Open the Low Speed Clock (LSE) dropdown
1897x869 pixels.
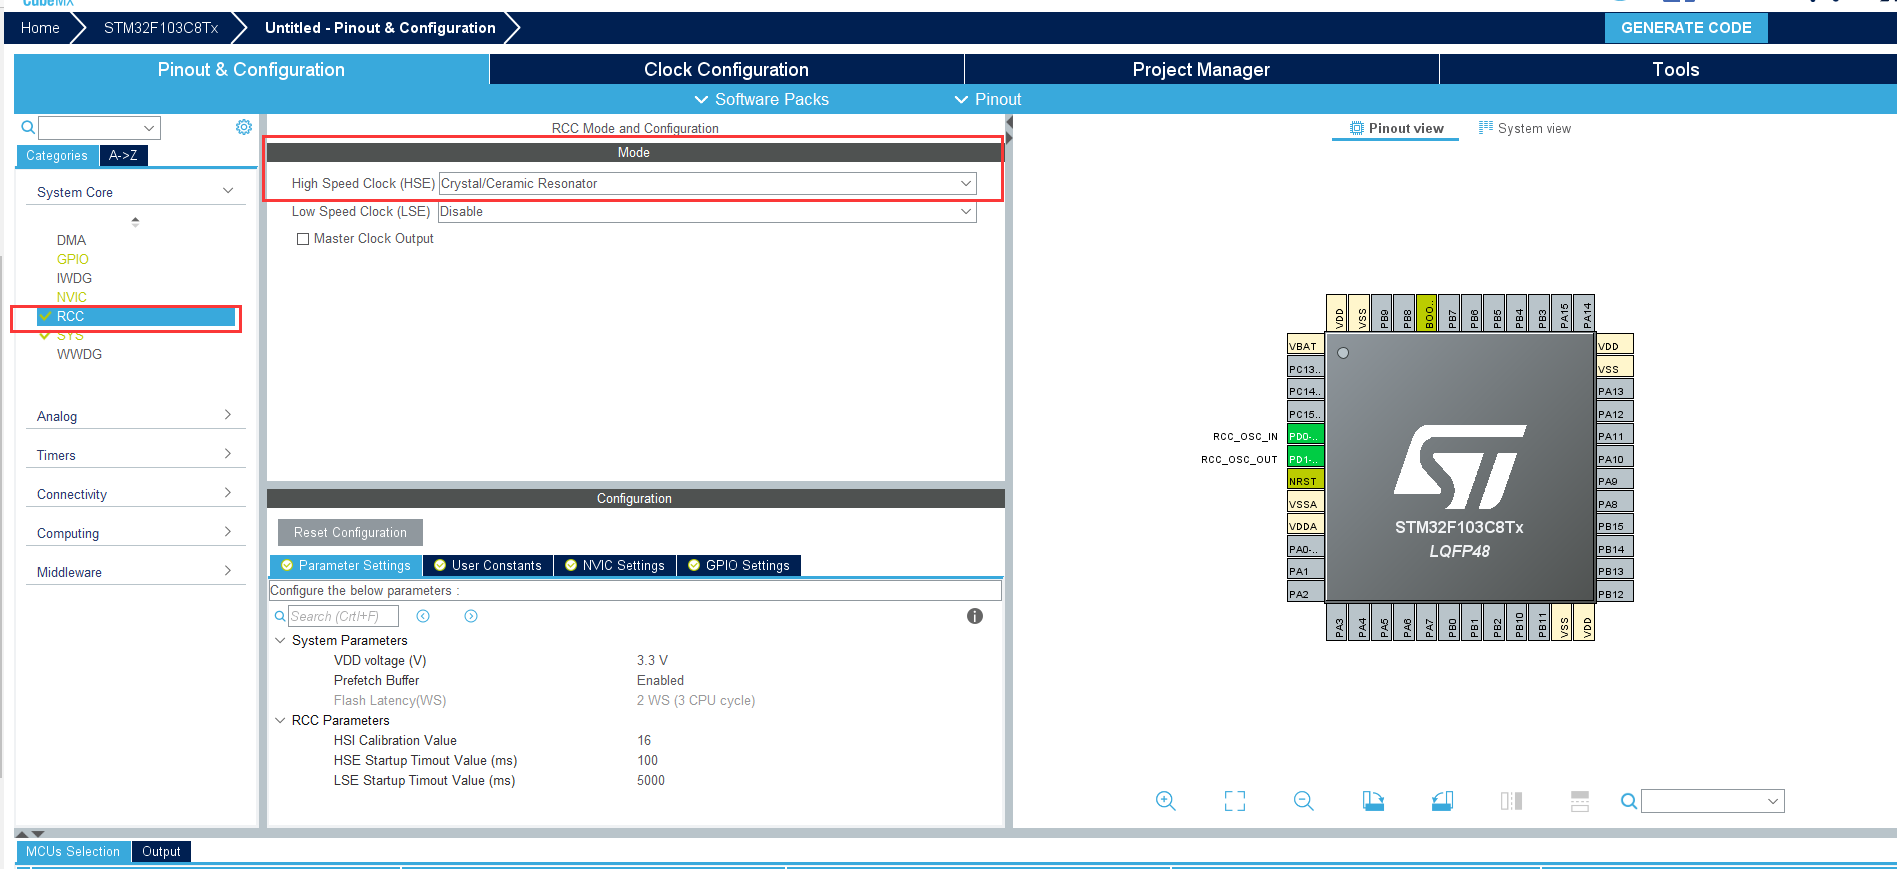pos(707,212)
